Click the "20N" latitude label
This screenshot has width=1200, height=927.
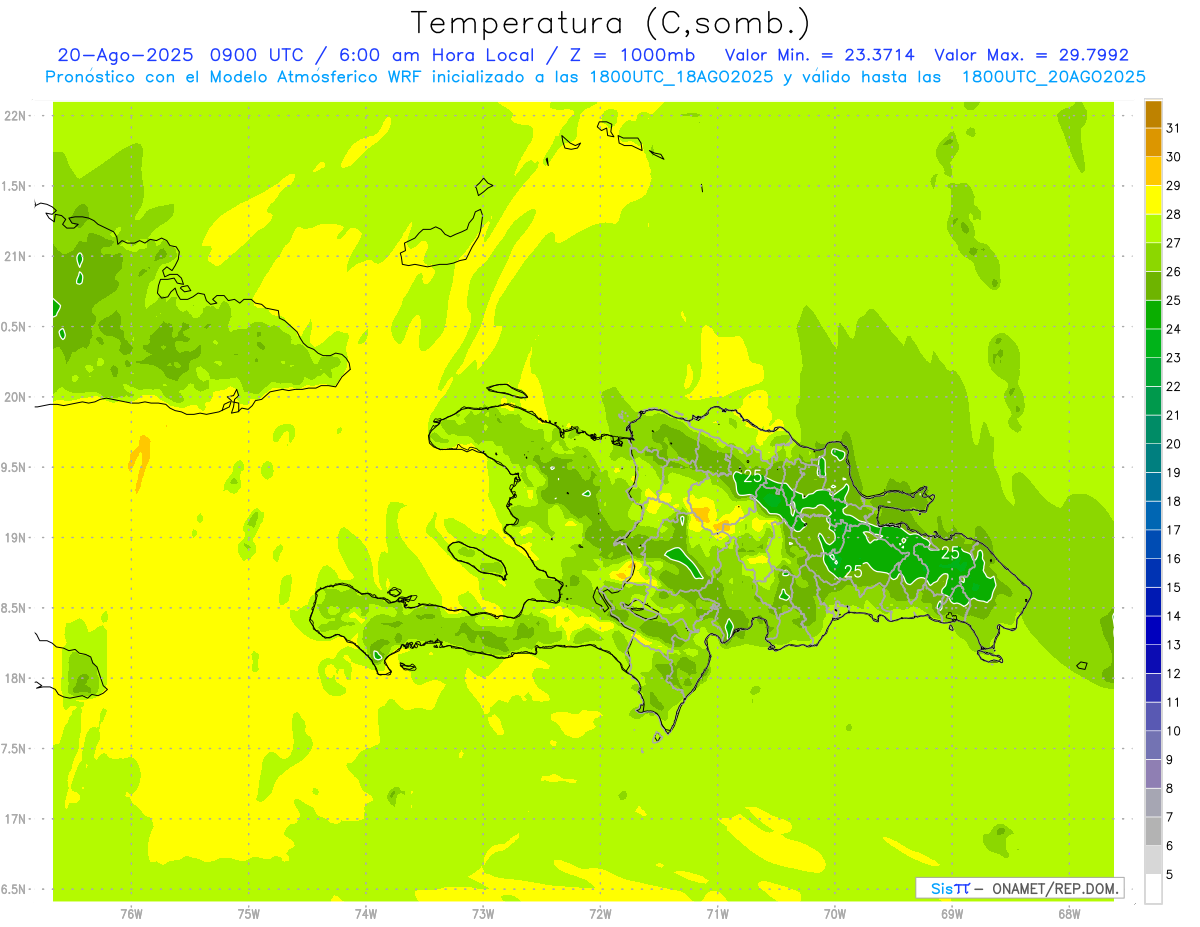click(x=16, y=397)
